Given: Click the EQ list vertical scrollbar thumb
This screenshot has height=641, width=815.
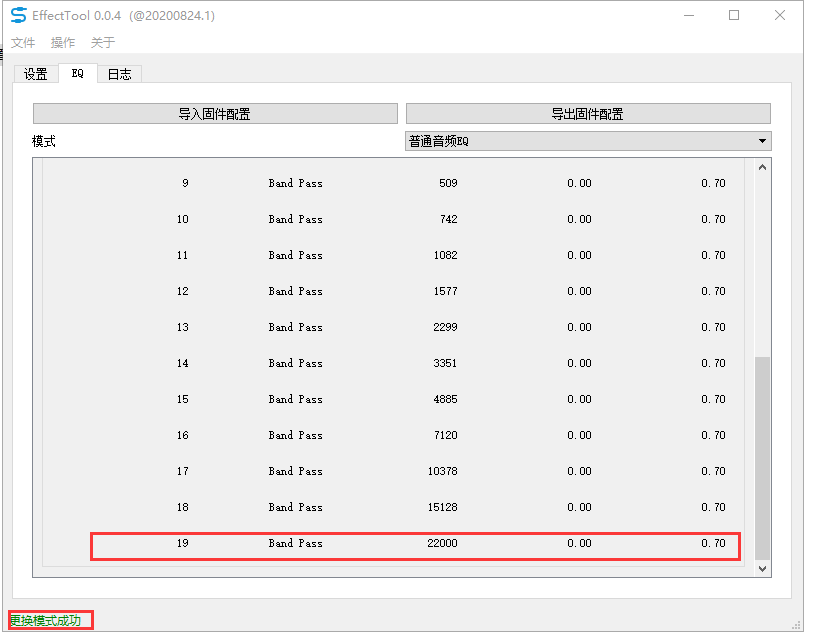Looking at the screenshot, I should coord(763,458).
